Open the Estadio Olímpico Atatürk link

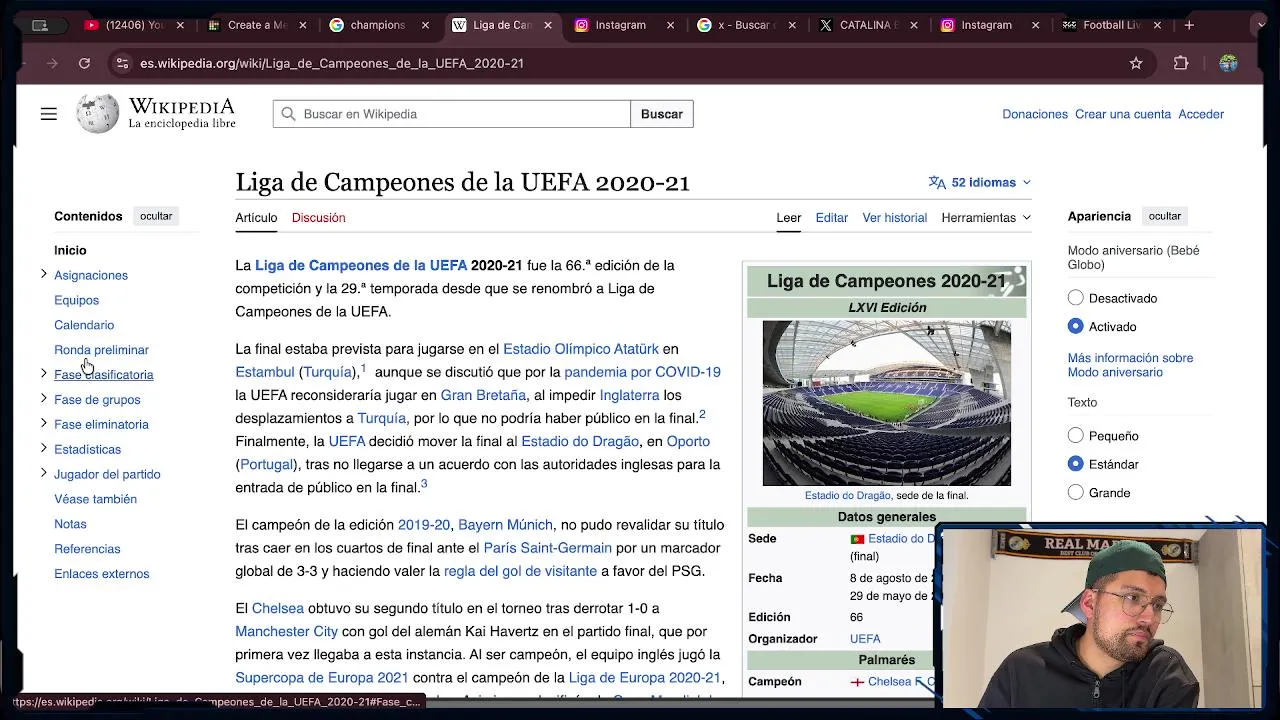pos(581,349)
